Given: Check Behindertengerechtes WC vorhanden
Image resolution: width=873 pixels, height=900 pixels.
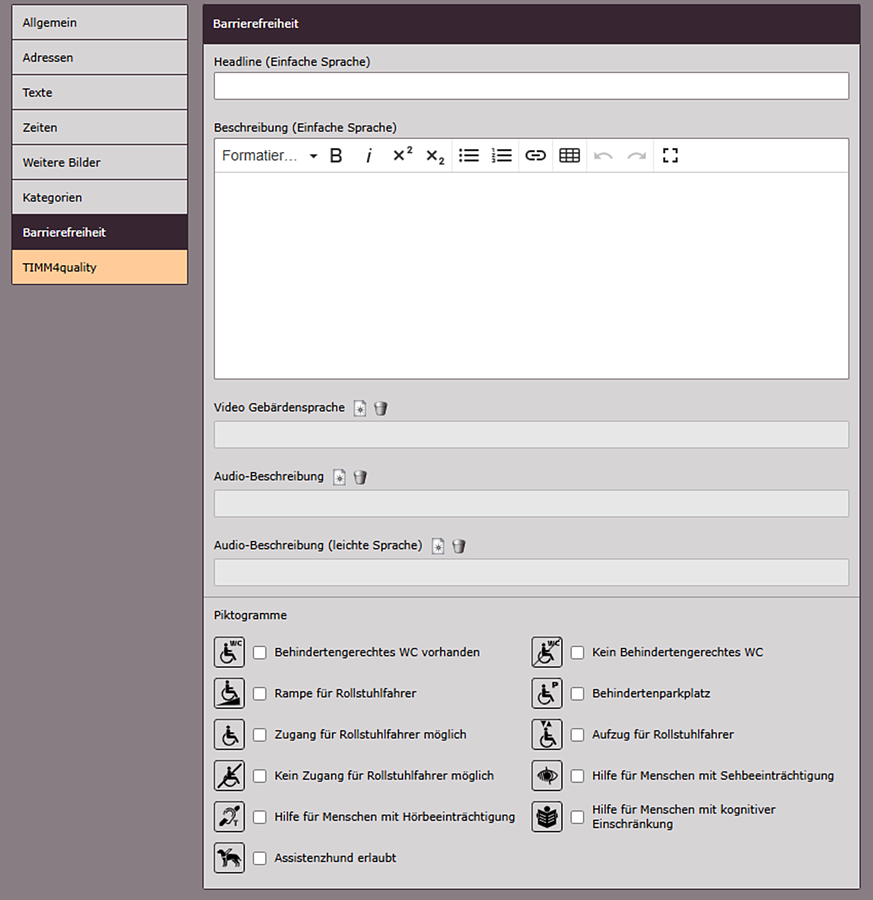Looking at the screenshot, I should 260,653.
